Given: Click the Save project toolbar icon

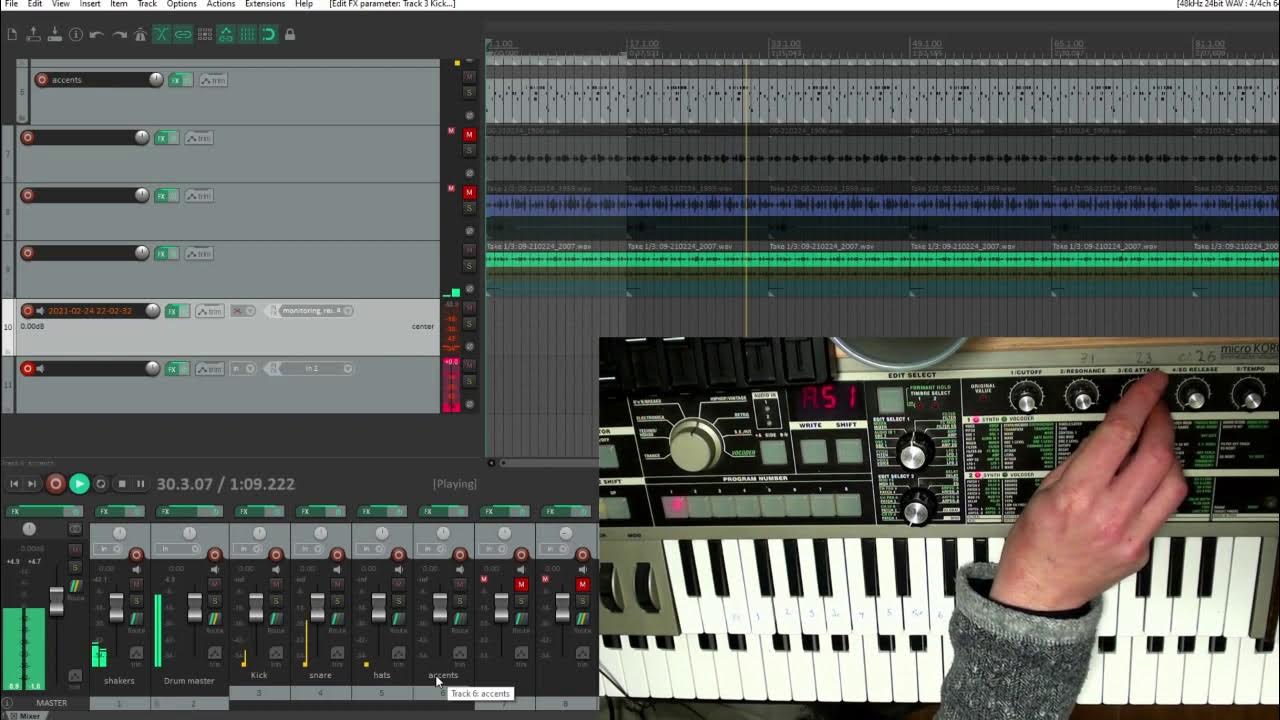Looking at the screenshot, I should pos(54,34).
